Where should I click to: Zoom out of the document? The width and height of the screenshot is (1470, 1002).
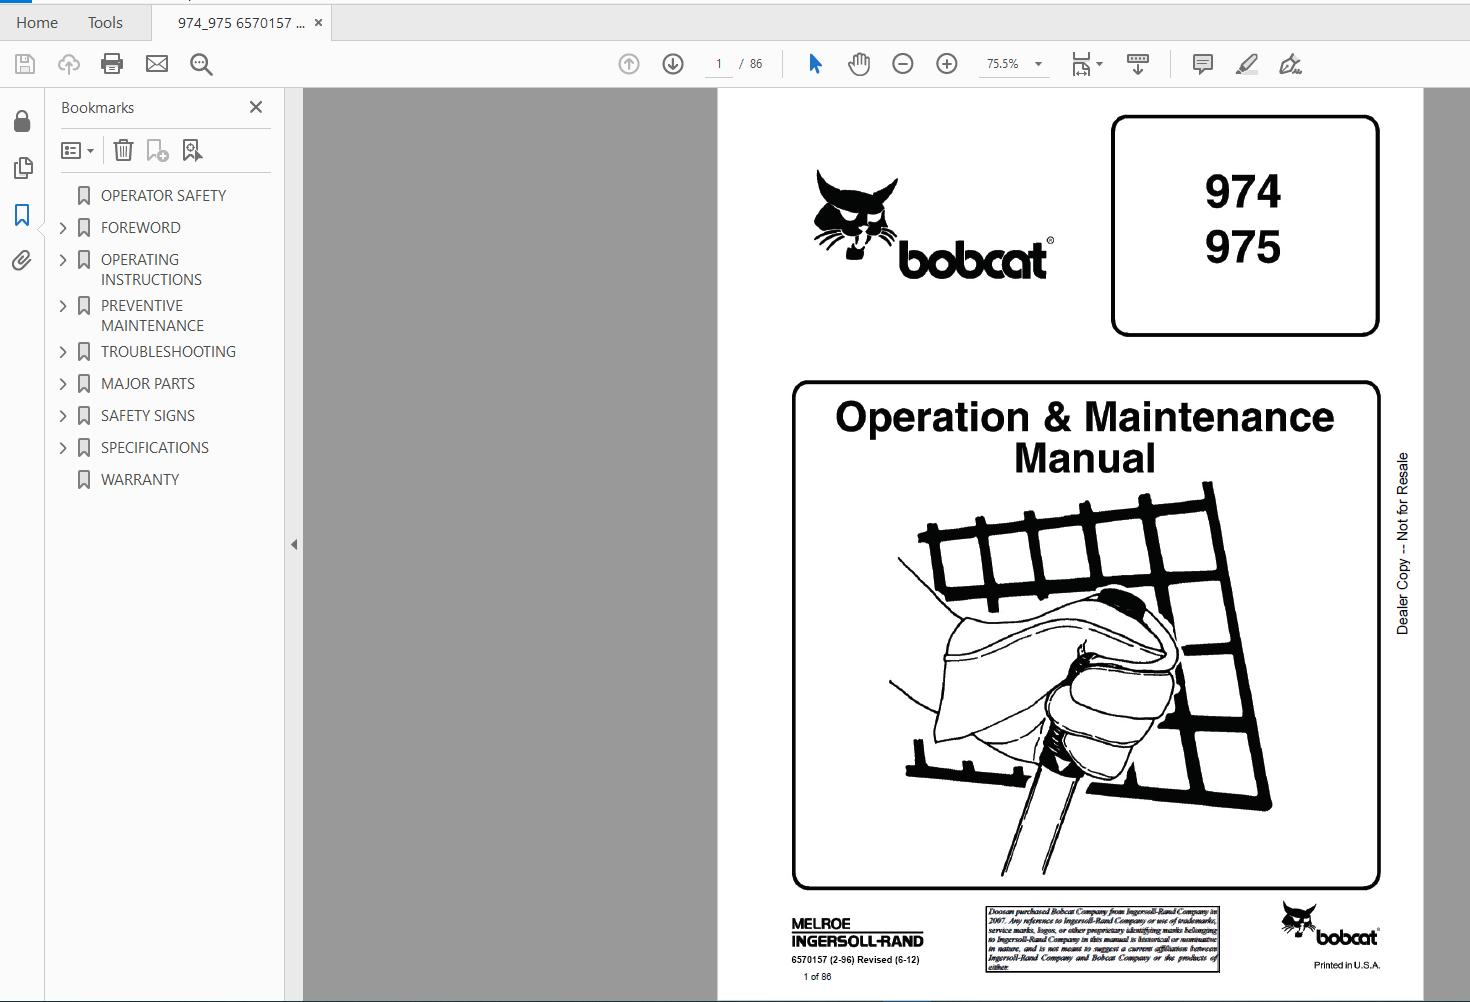[902, 63]
